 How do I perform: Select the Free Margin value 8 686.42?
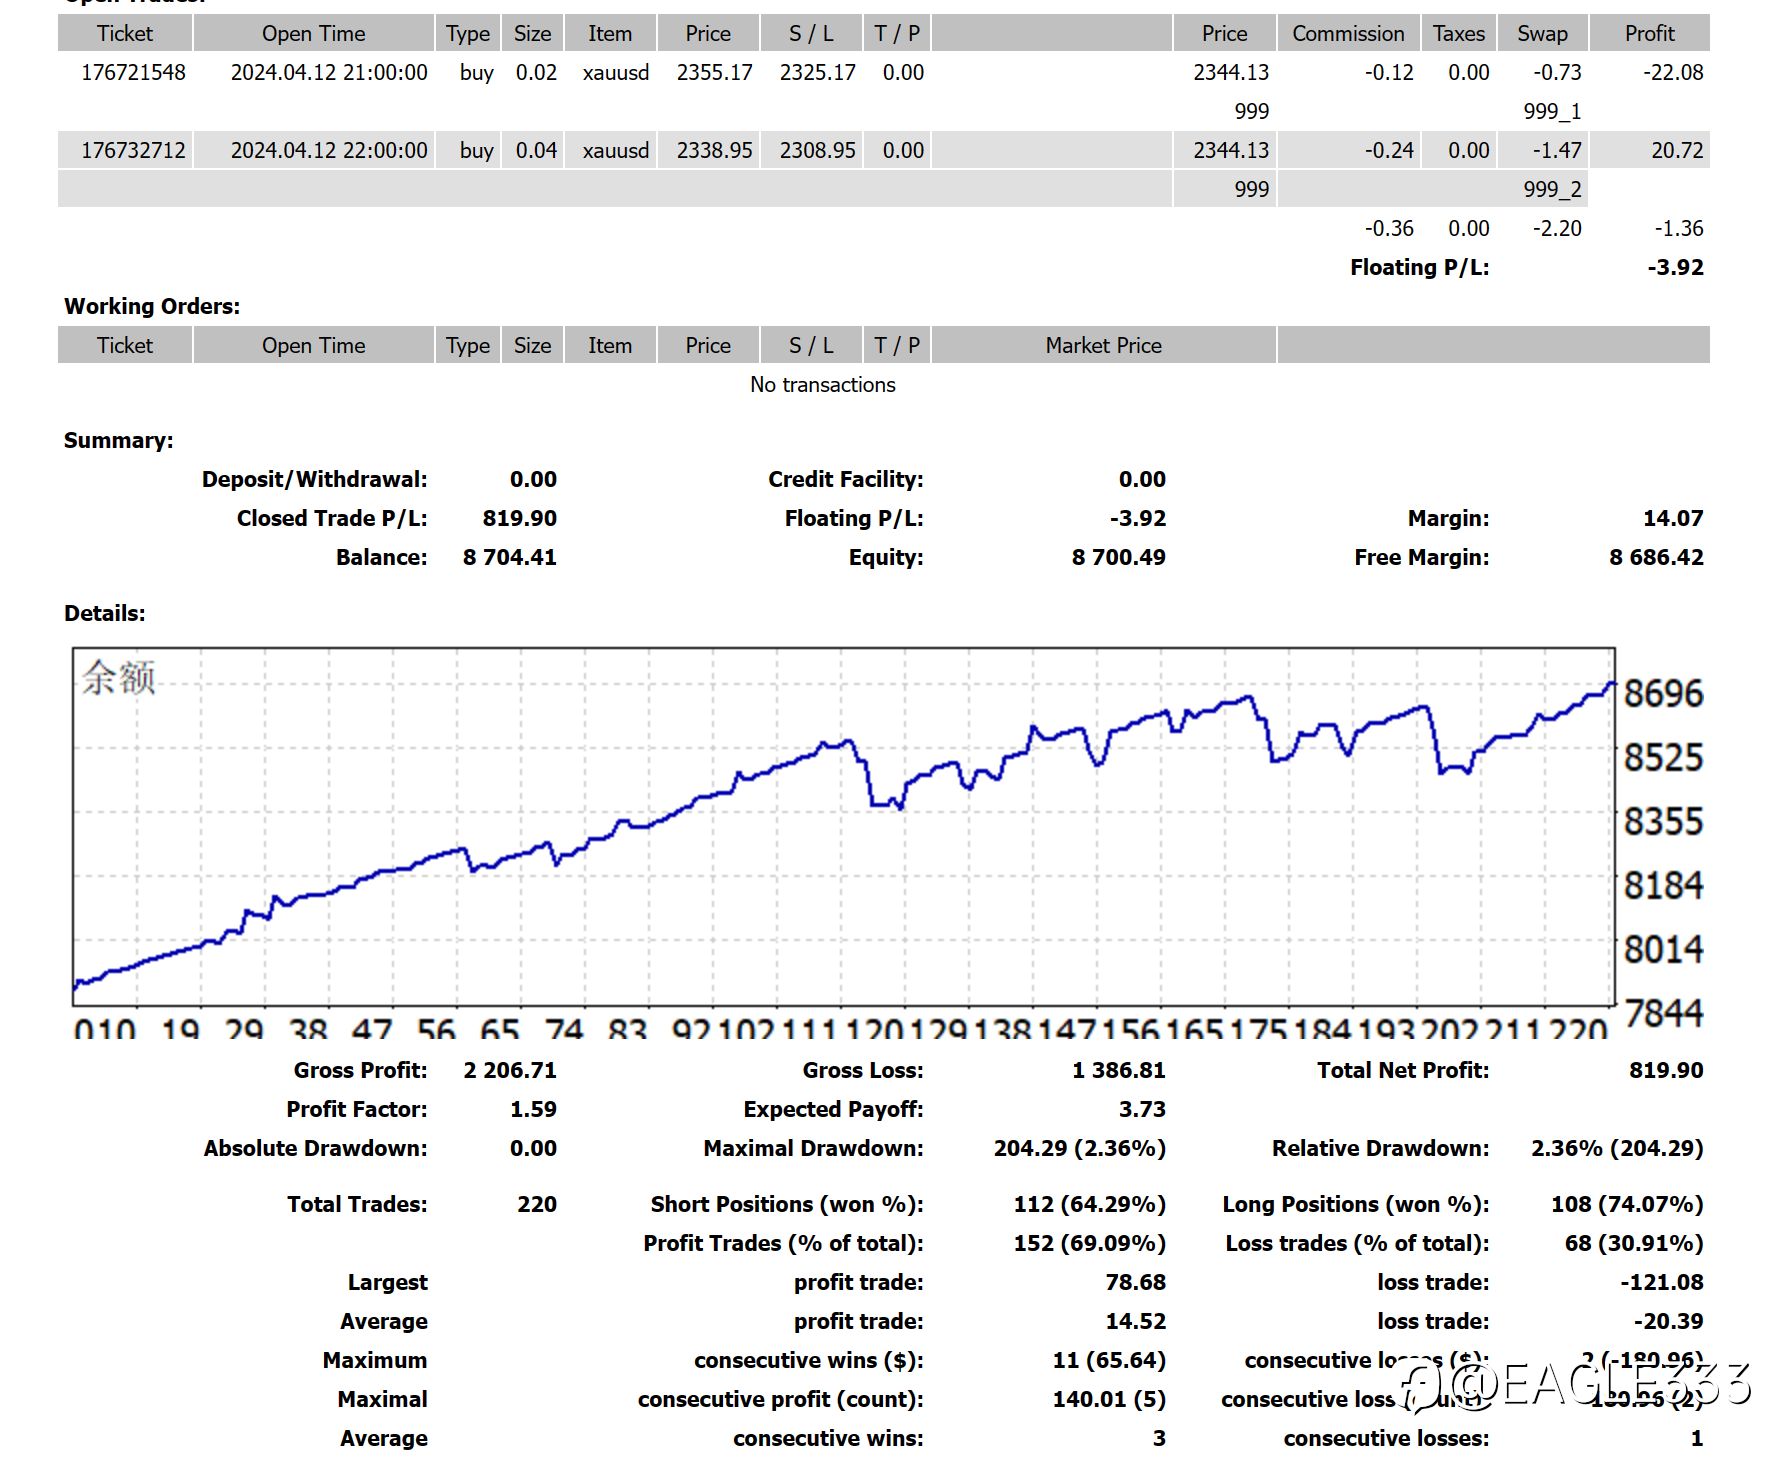click(x=1656, y=557)
